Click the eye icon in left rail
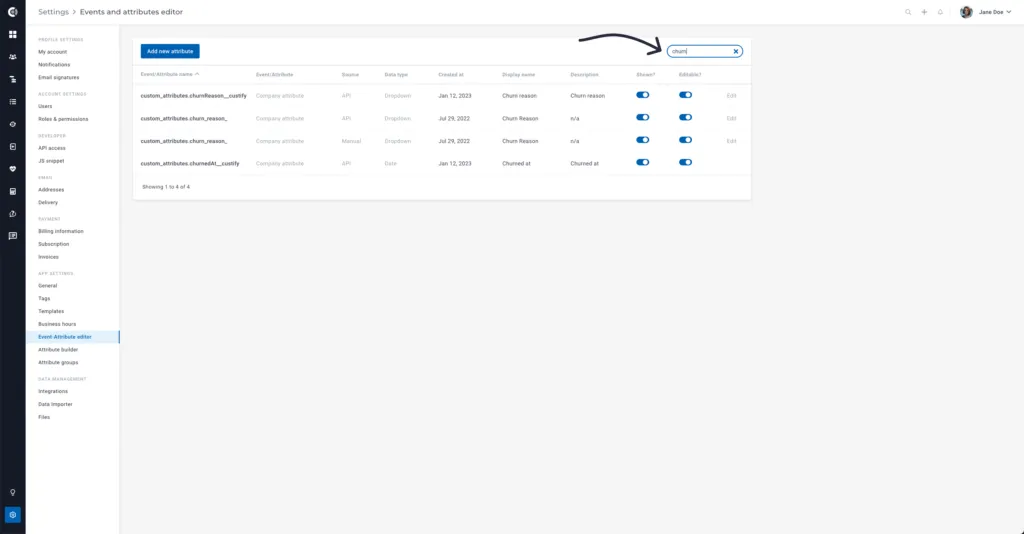The height and width of the screenshot is (534, 1024). pos(12,124)
